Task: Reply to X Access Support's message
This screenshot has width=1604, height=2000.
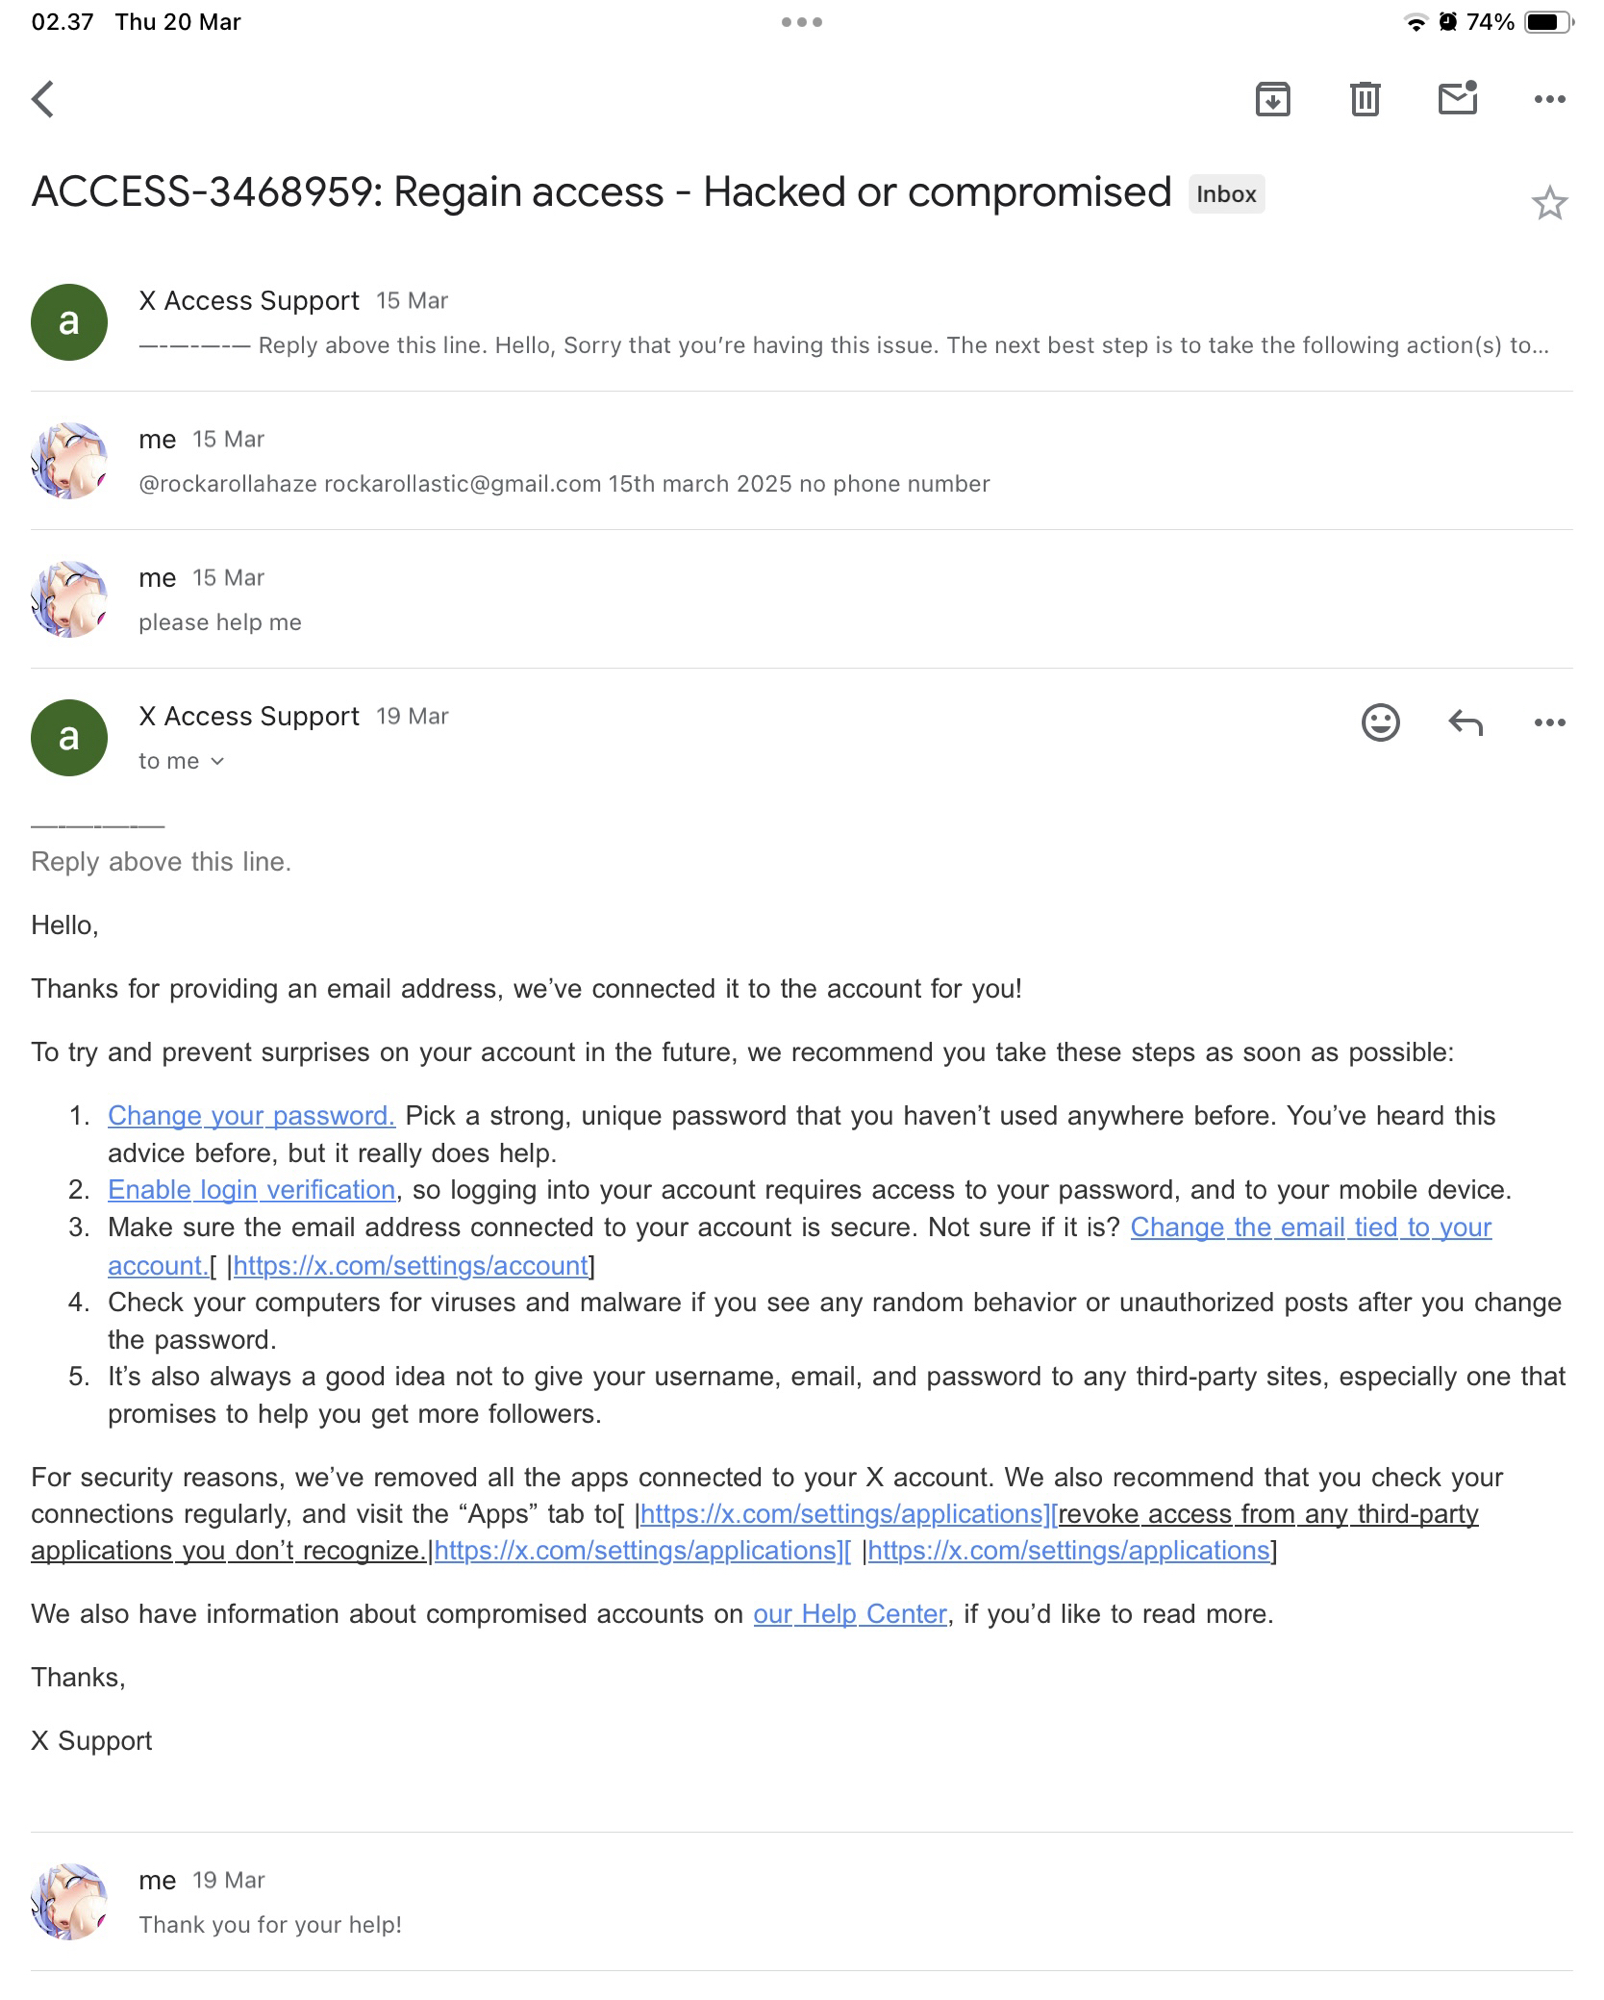Action: click(x=1465, y=722)
